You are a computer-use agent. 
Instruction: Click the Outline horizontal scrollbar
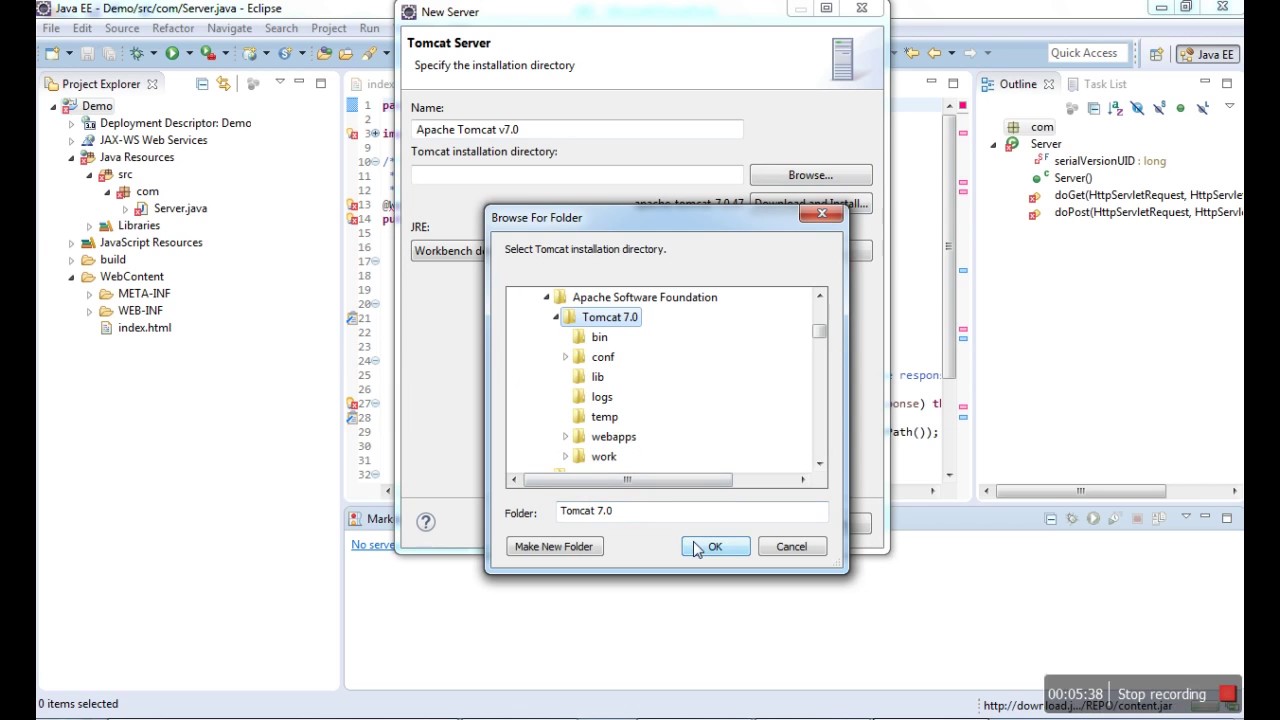click(x=1081, y=491)
